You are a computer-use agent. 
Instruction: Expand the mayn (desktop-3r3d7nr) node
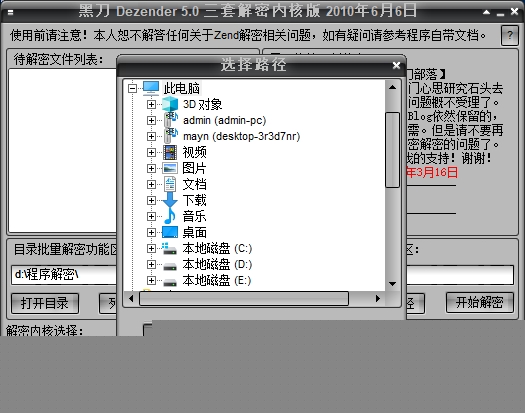[x=151, y=136]
